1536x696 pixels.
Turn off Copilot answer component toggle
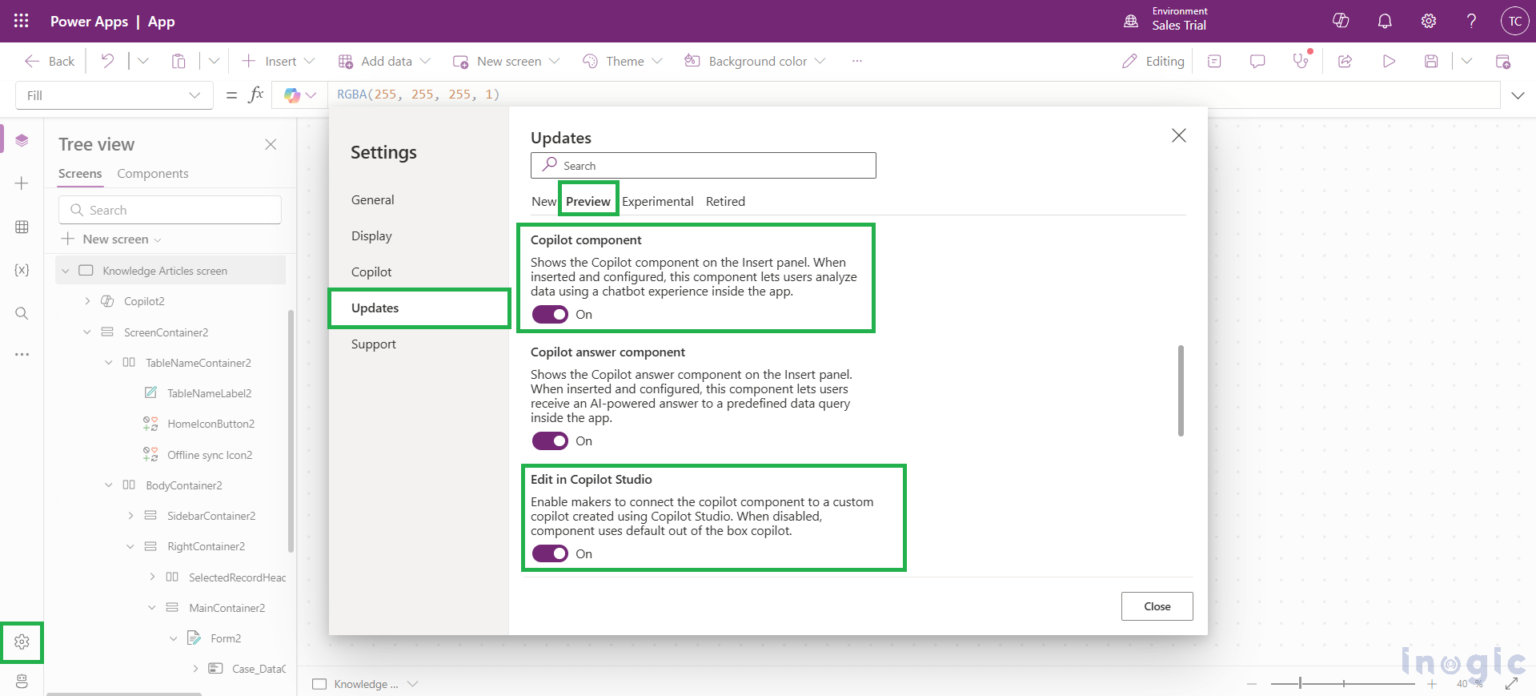549,441
